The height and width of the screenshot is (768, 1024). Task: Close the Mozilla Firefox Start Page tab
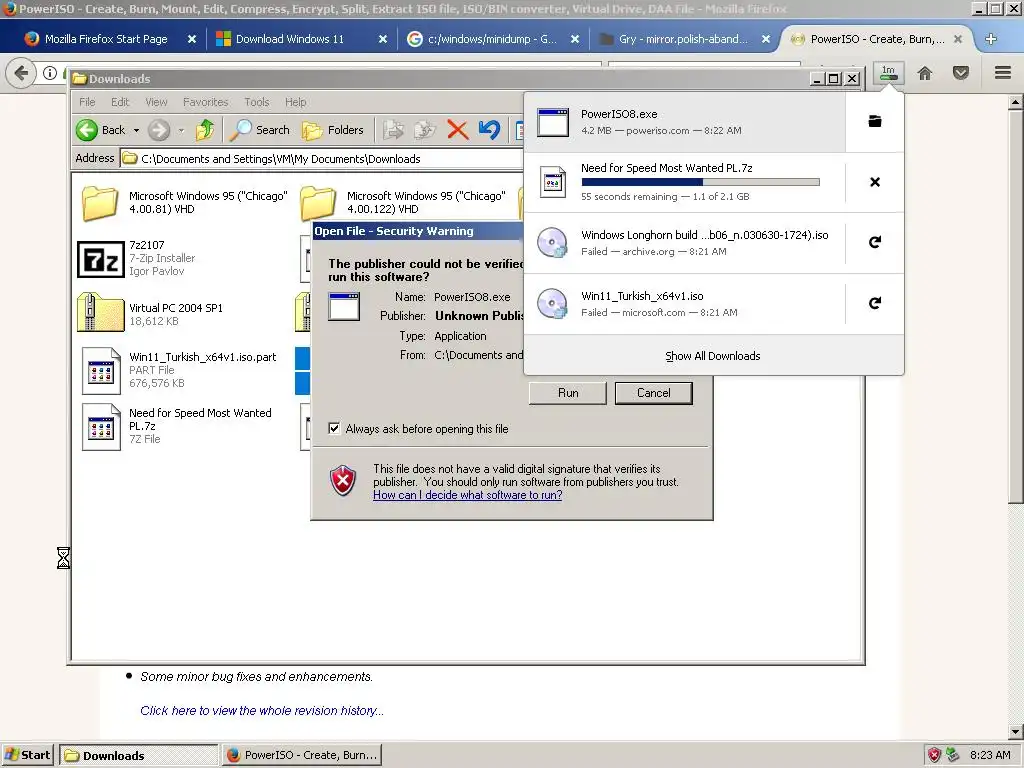[191, 39]
